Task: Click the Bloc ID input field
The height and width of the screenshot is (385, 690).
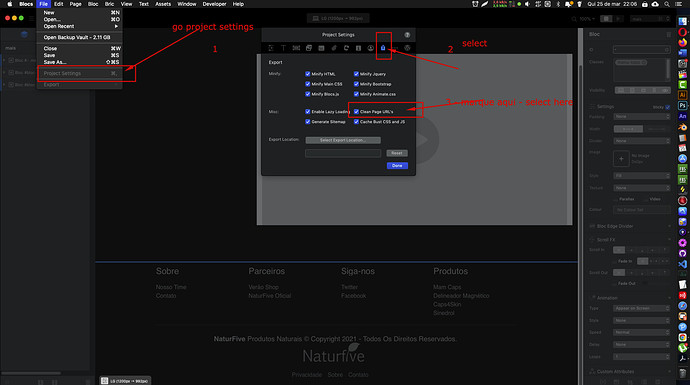Action: (x=642, y=50)
